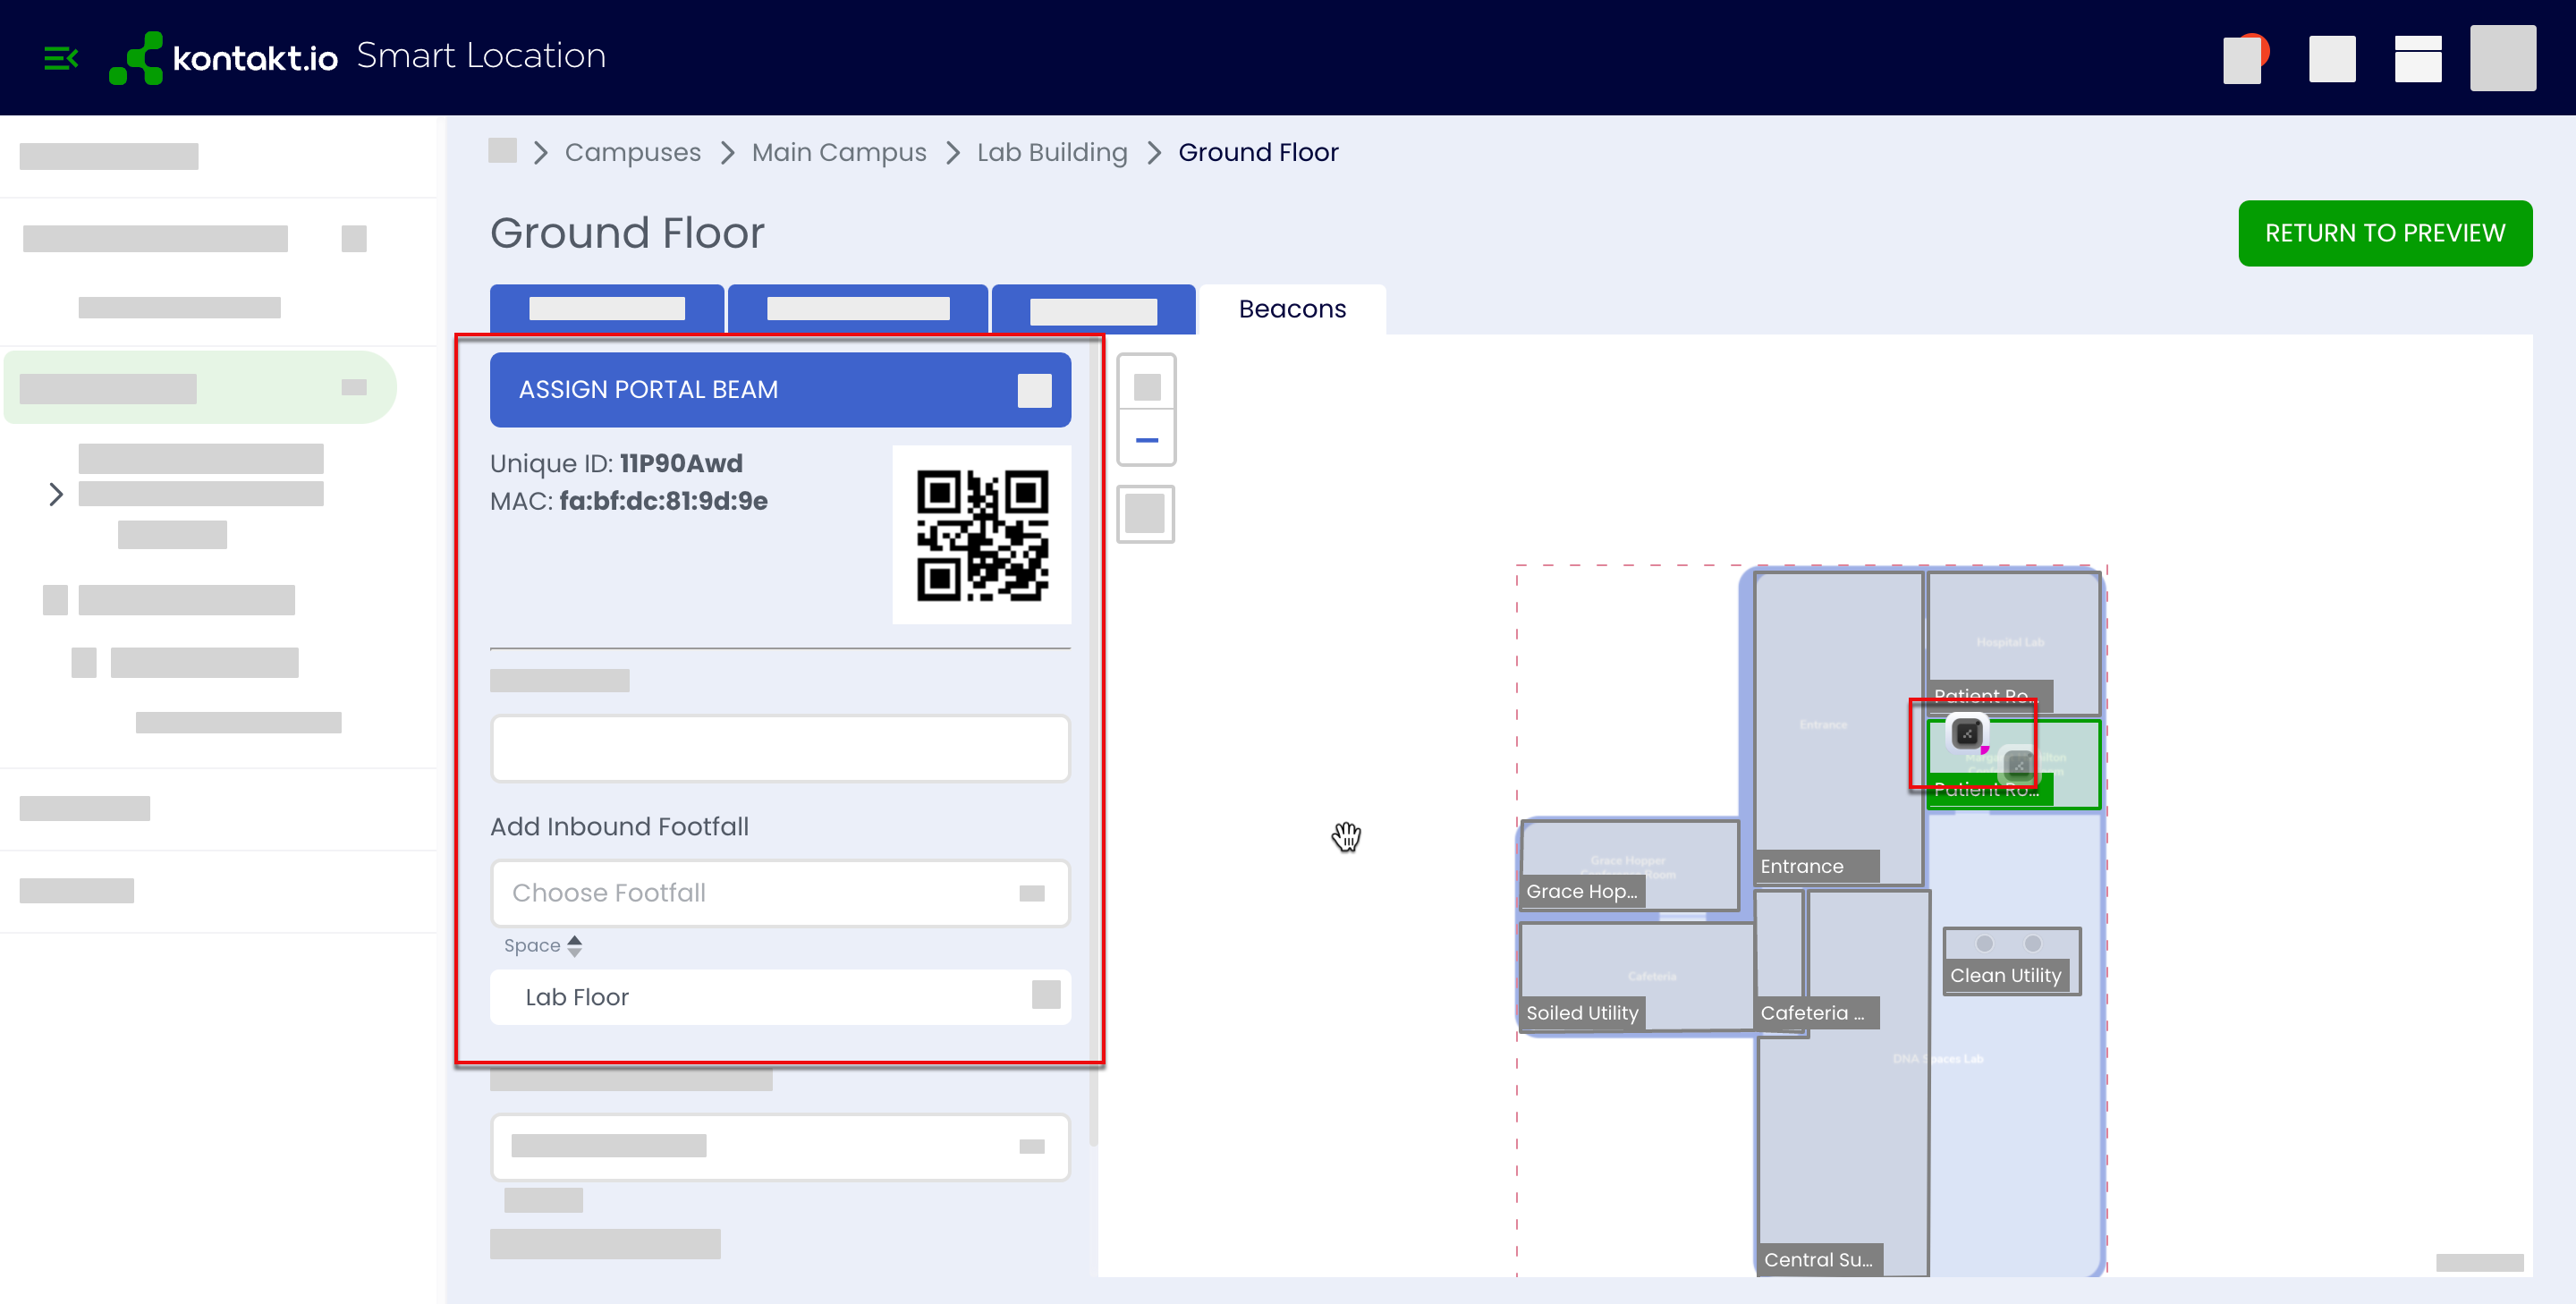Expand the sidebar tree chevron
Screen dimensions: 2576x1304
click(56, 494)
